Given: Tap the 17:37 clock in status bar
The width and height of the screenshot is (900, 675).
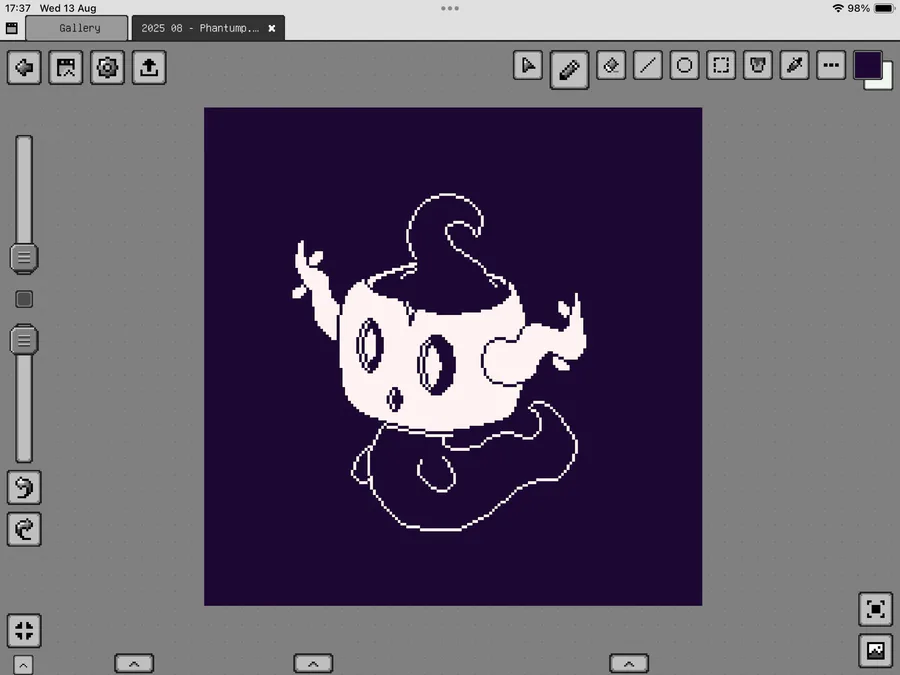Looking at the screenshot, I should coord(18,8).
